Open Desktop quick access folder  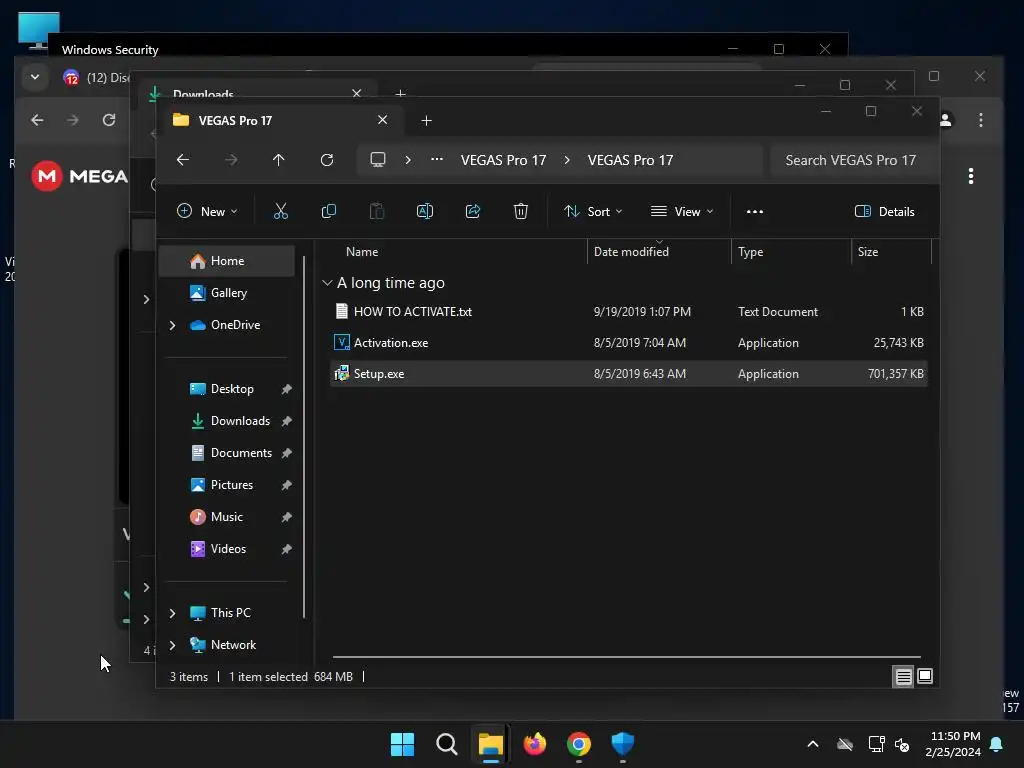point(232,389)
